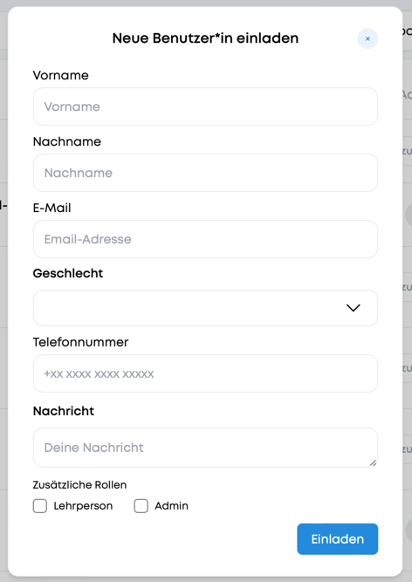Image resolution: width=412 pixels, height=582 pixels.
Task: Open the Geschlecht selection dropdown
Action: pyautogui.click(x=205, y=308)
